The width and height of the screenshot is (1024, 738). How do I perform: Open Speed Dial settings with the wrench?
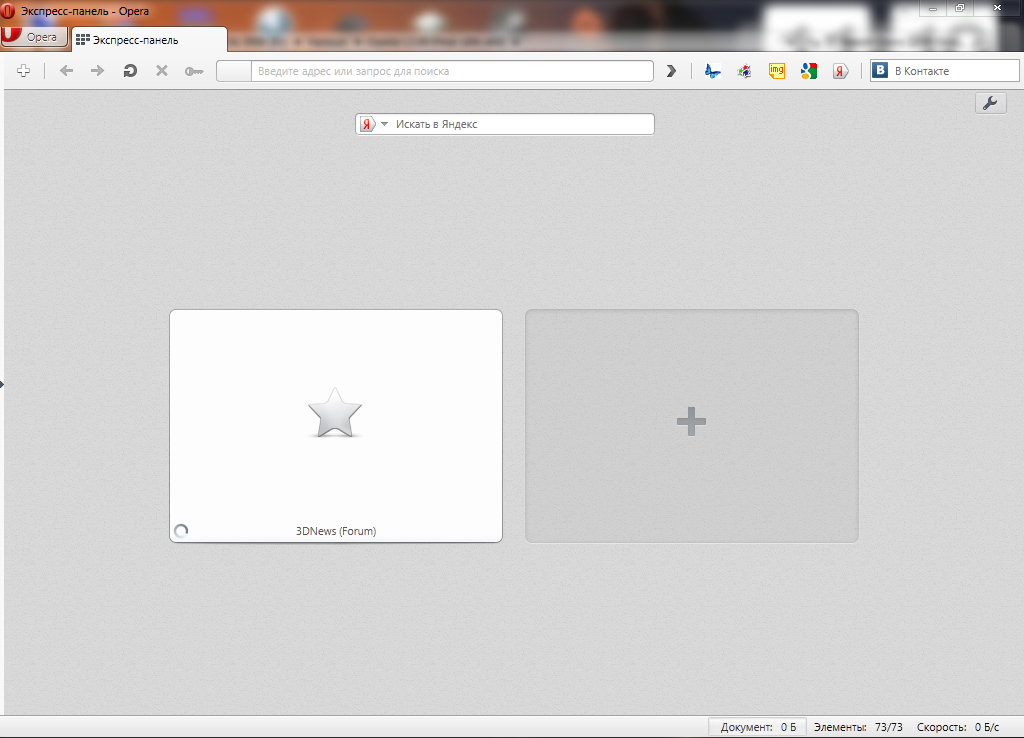(990, 103)
